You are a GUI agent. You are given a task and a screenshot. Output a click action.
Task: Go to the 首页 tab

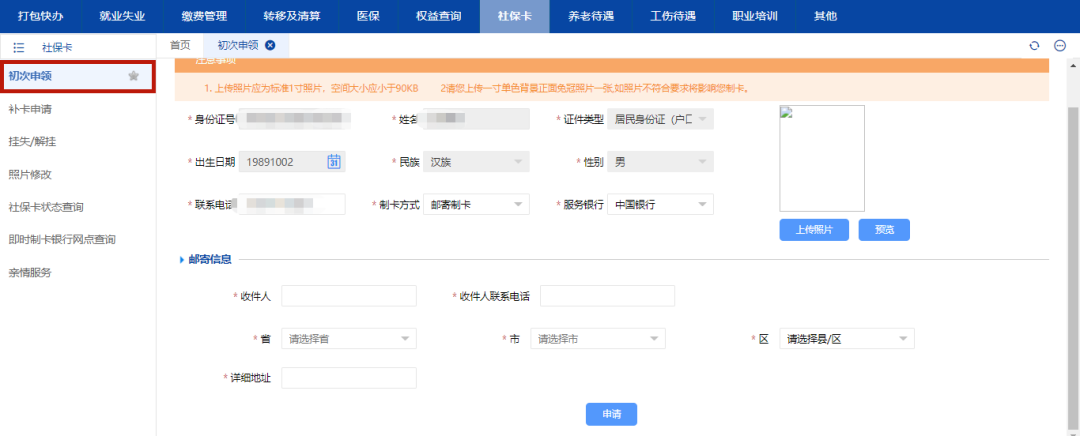[x=180, y=45]
